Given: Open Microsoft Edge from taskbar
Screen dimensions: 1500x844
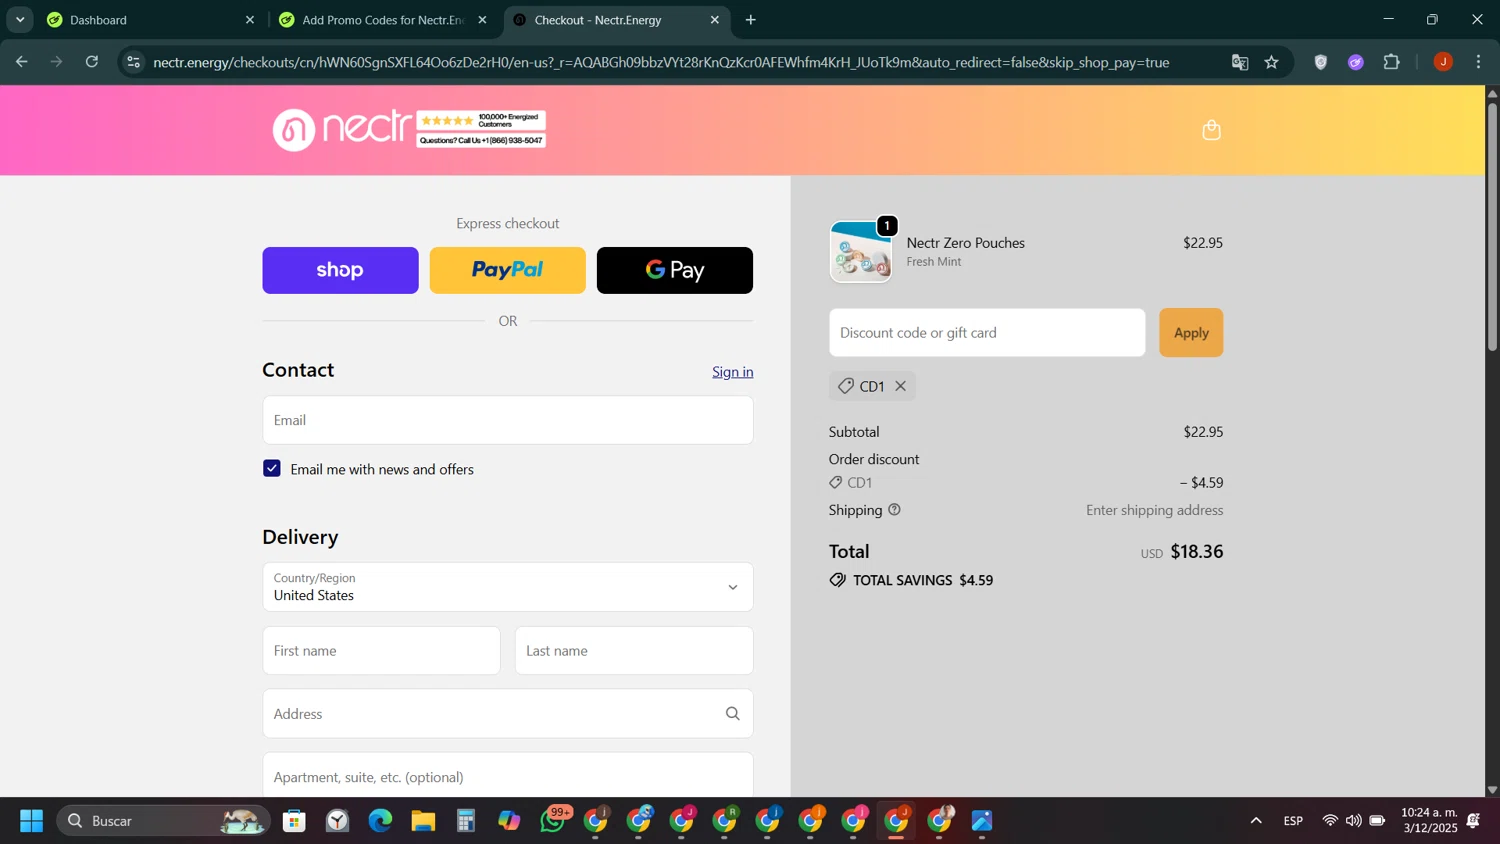Looking at the screenshot, I should click(380, 821).
